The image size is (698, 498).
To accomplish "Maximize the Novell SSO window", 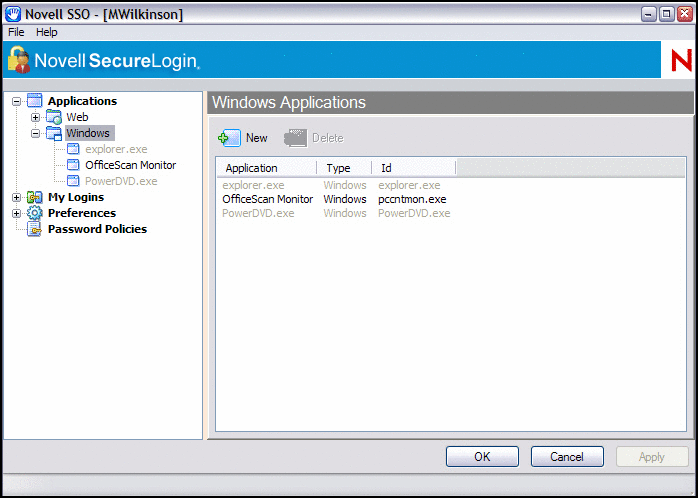I will click(x=666, y=15).
